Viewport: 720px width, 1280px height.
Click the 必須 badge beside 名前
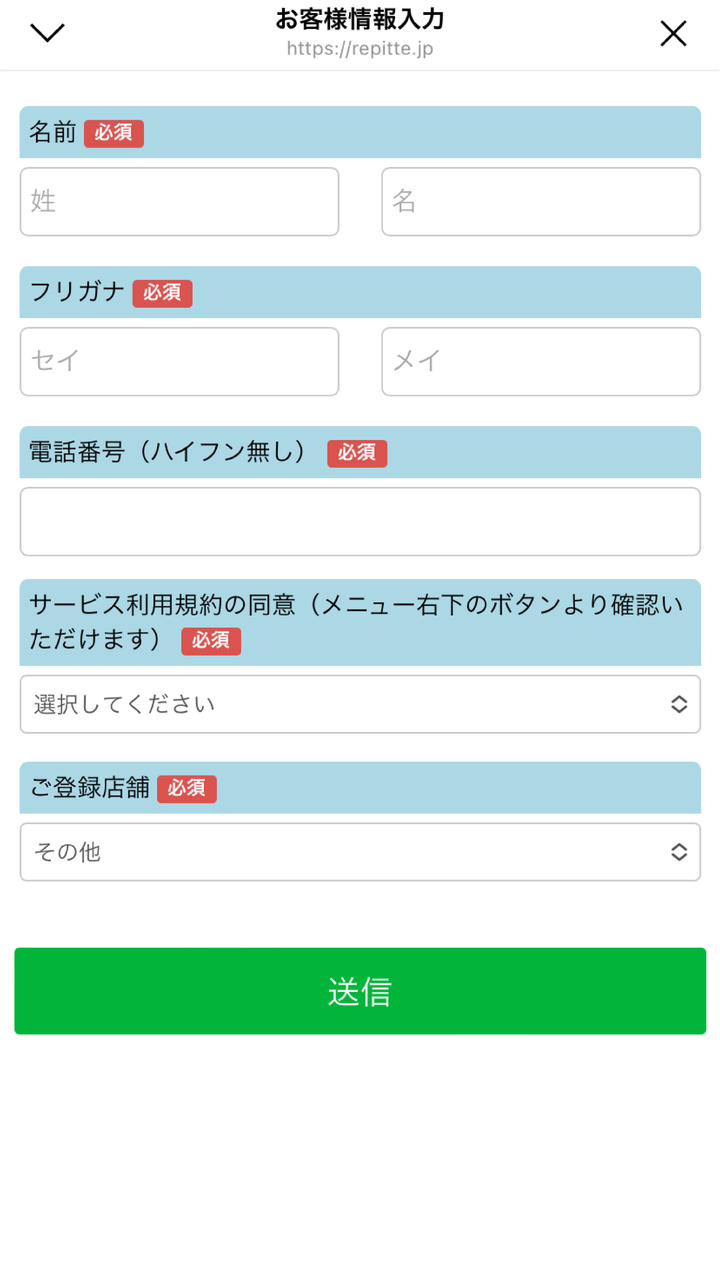[x=114, y=134]
